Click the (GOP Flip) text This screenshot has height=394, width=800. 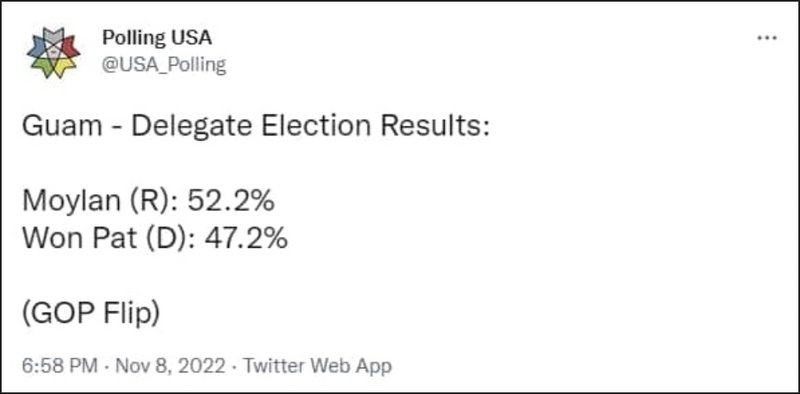tap(91, 314)
